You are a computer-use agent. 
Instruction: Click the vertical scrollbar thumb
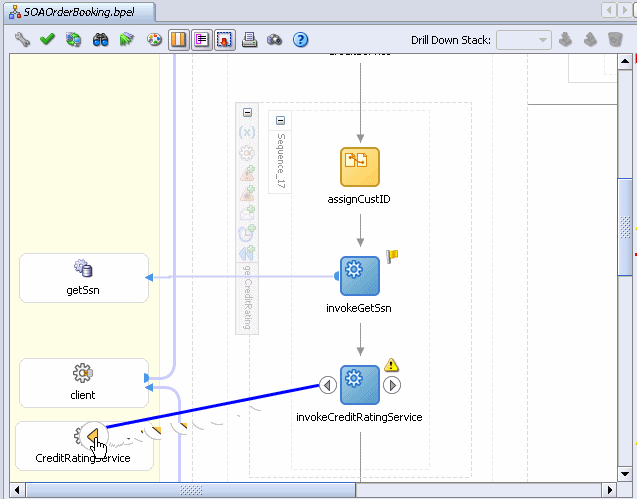(625, 227)
